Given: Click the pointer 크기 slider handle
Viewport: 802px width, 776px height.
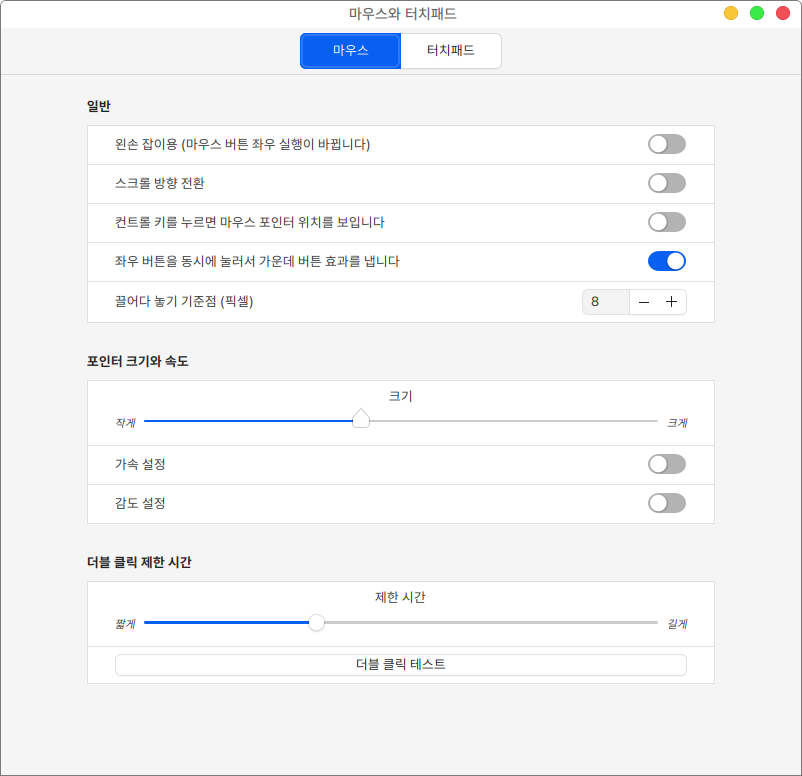Looking at the screenshot, I should 361,420.
